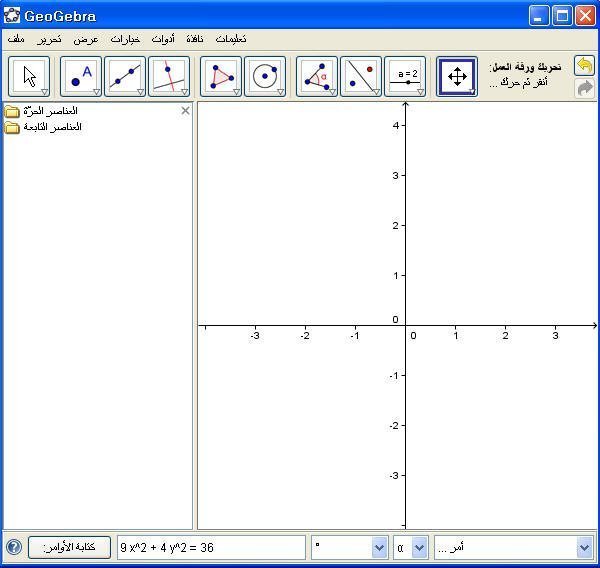Click the free objects folder icon
Screen dimensions: 600x568
tap(12, 111)
